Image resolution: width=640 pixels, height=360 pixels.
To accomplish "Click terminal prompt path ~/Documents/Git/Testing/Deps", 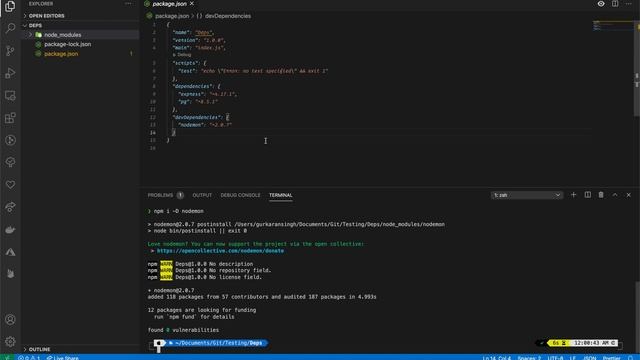I will pos(218,343).
